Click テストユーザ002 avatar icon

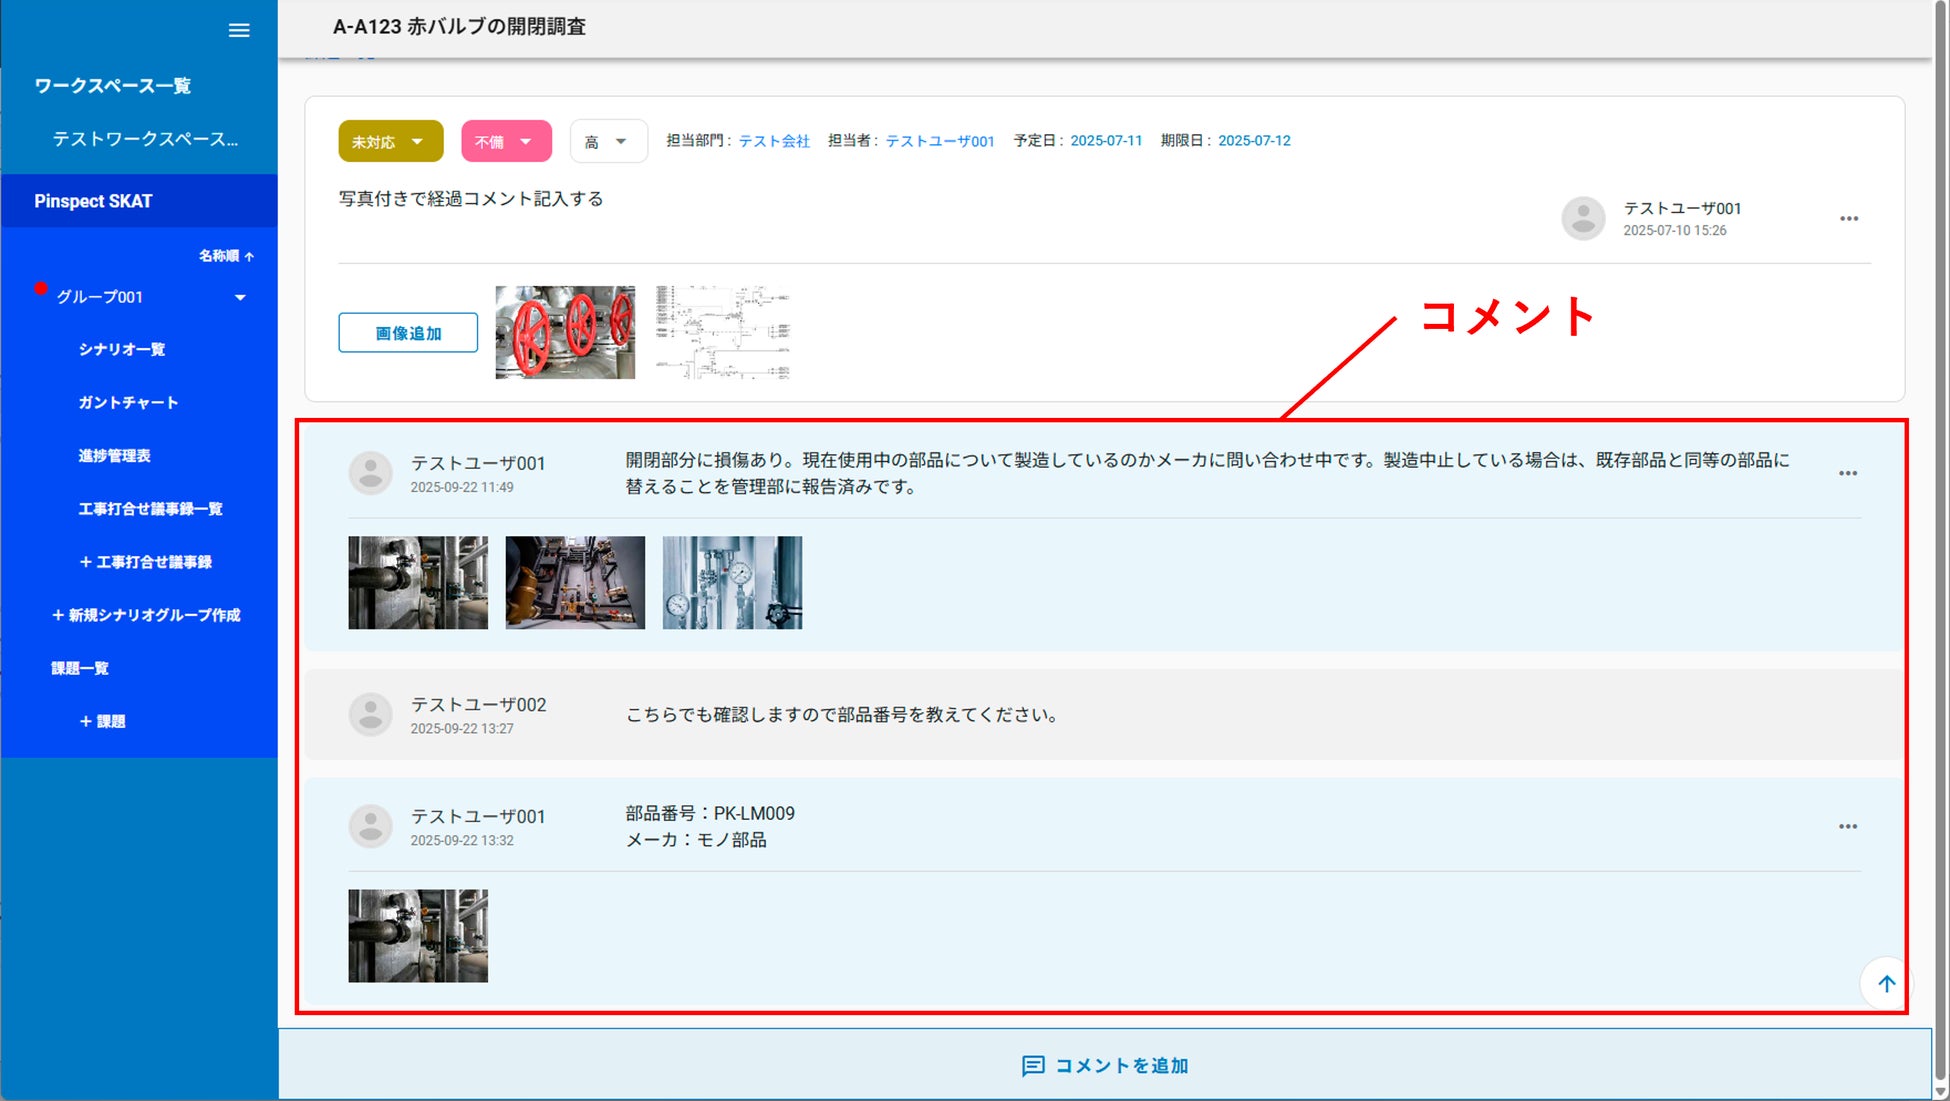[370, 715]
